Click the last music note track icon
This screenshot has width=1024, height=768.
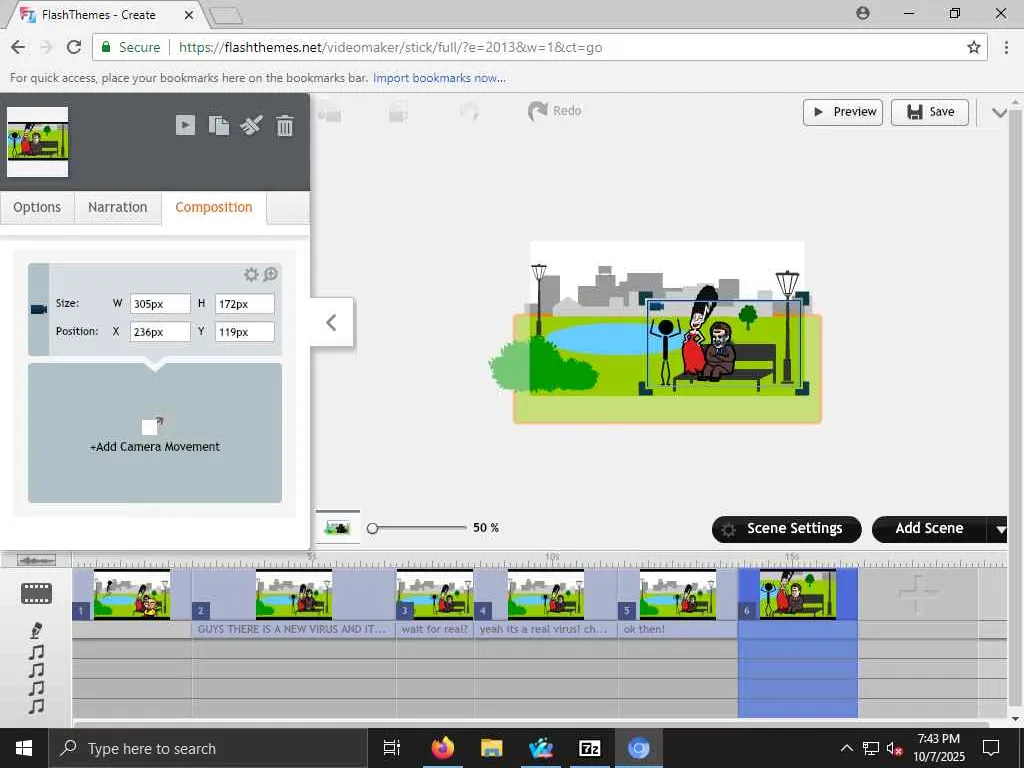[x=37, y=706]
